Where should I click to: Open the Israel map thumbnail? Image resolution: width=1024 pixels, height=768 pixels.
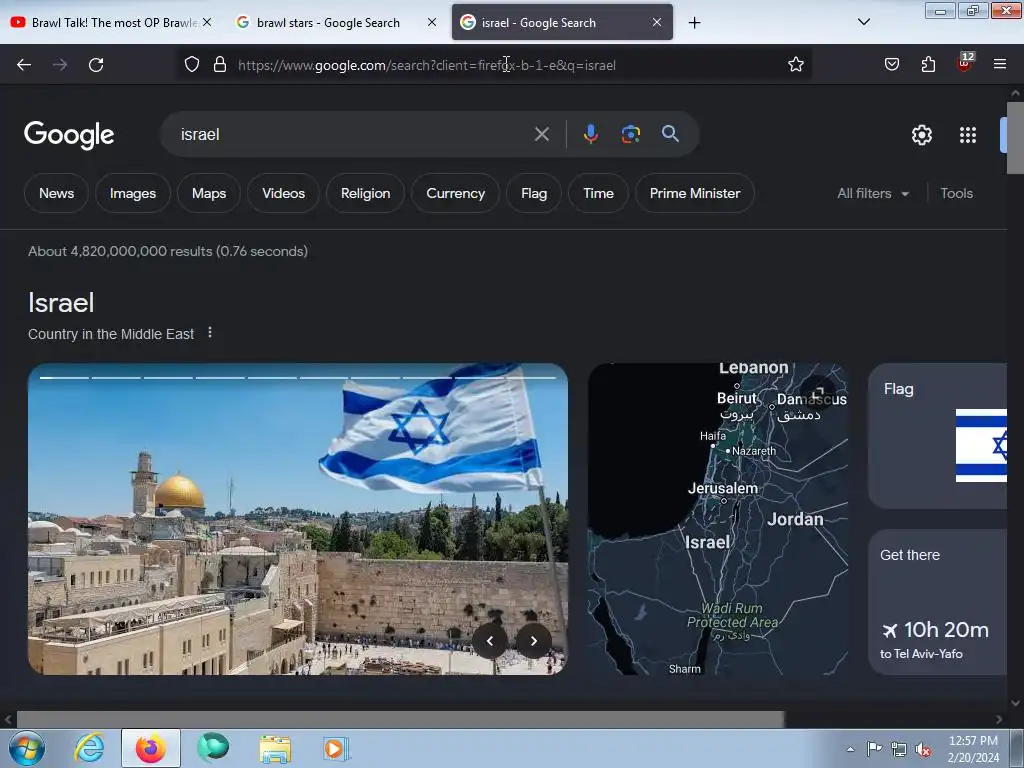click(718, 519)
